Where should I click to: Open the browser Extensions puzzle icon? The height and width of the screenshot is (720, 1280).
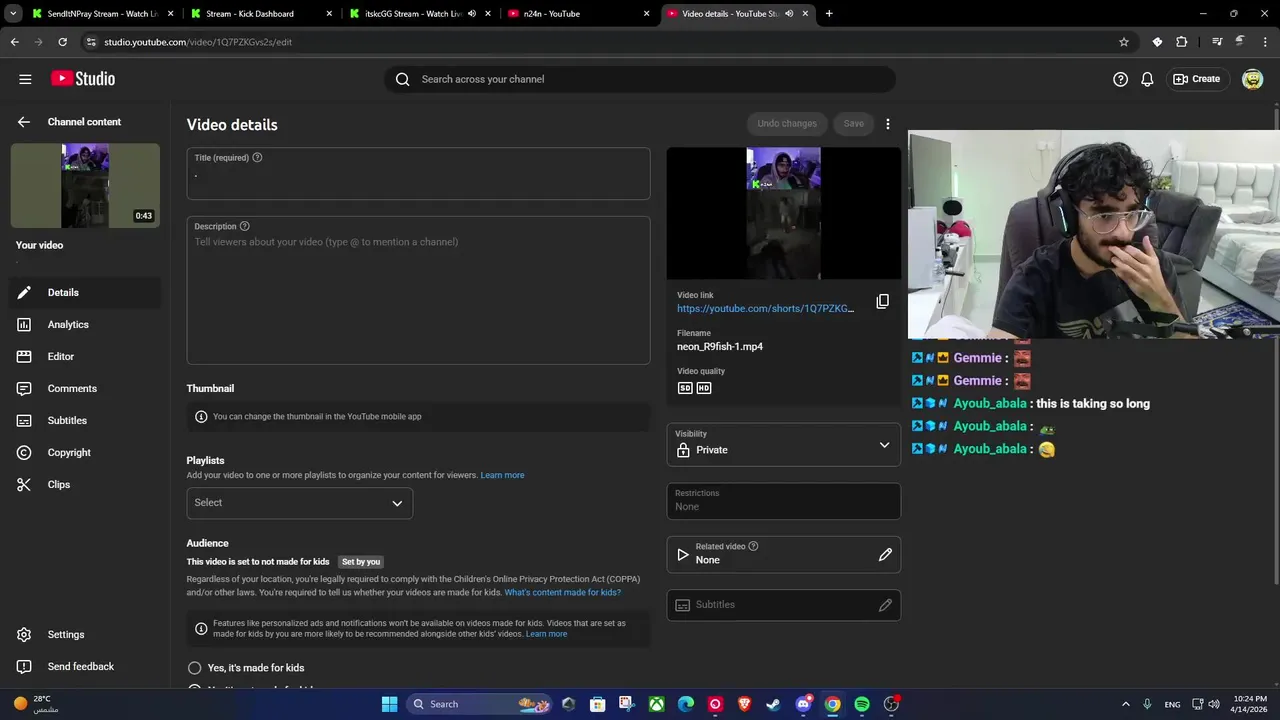coord(1182,42)
